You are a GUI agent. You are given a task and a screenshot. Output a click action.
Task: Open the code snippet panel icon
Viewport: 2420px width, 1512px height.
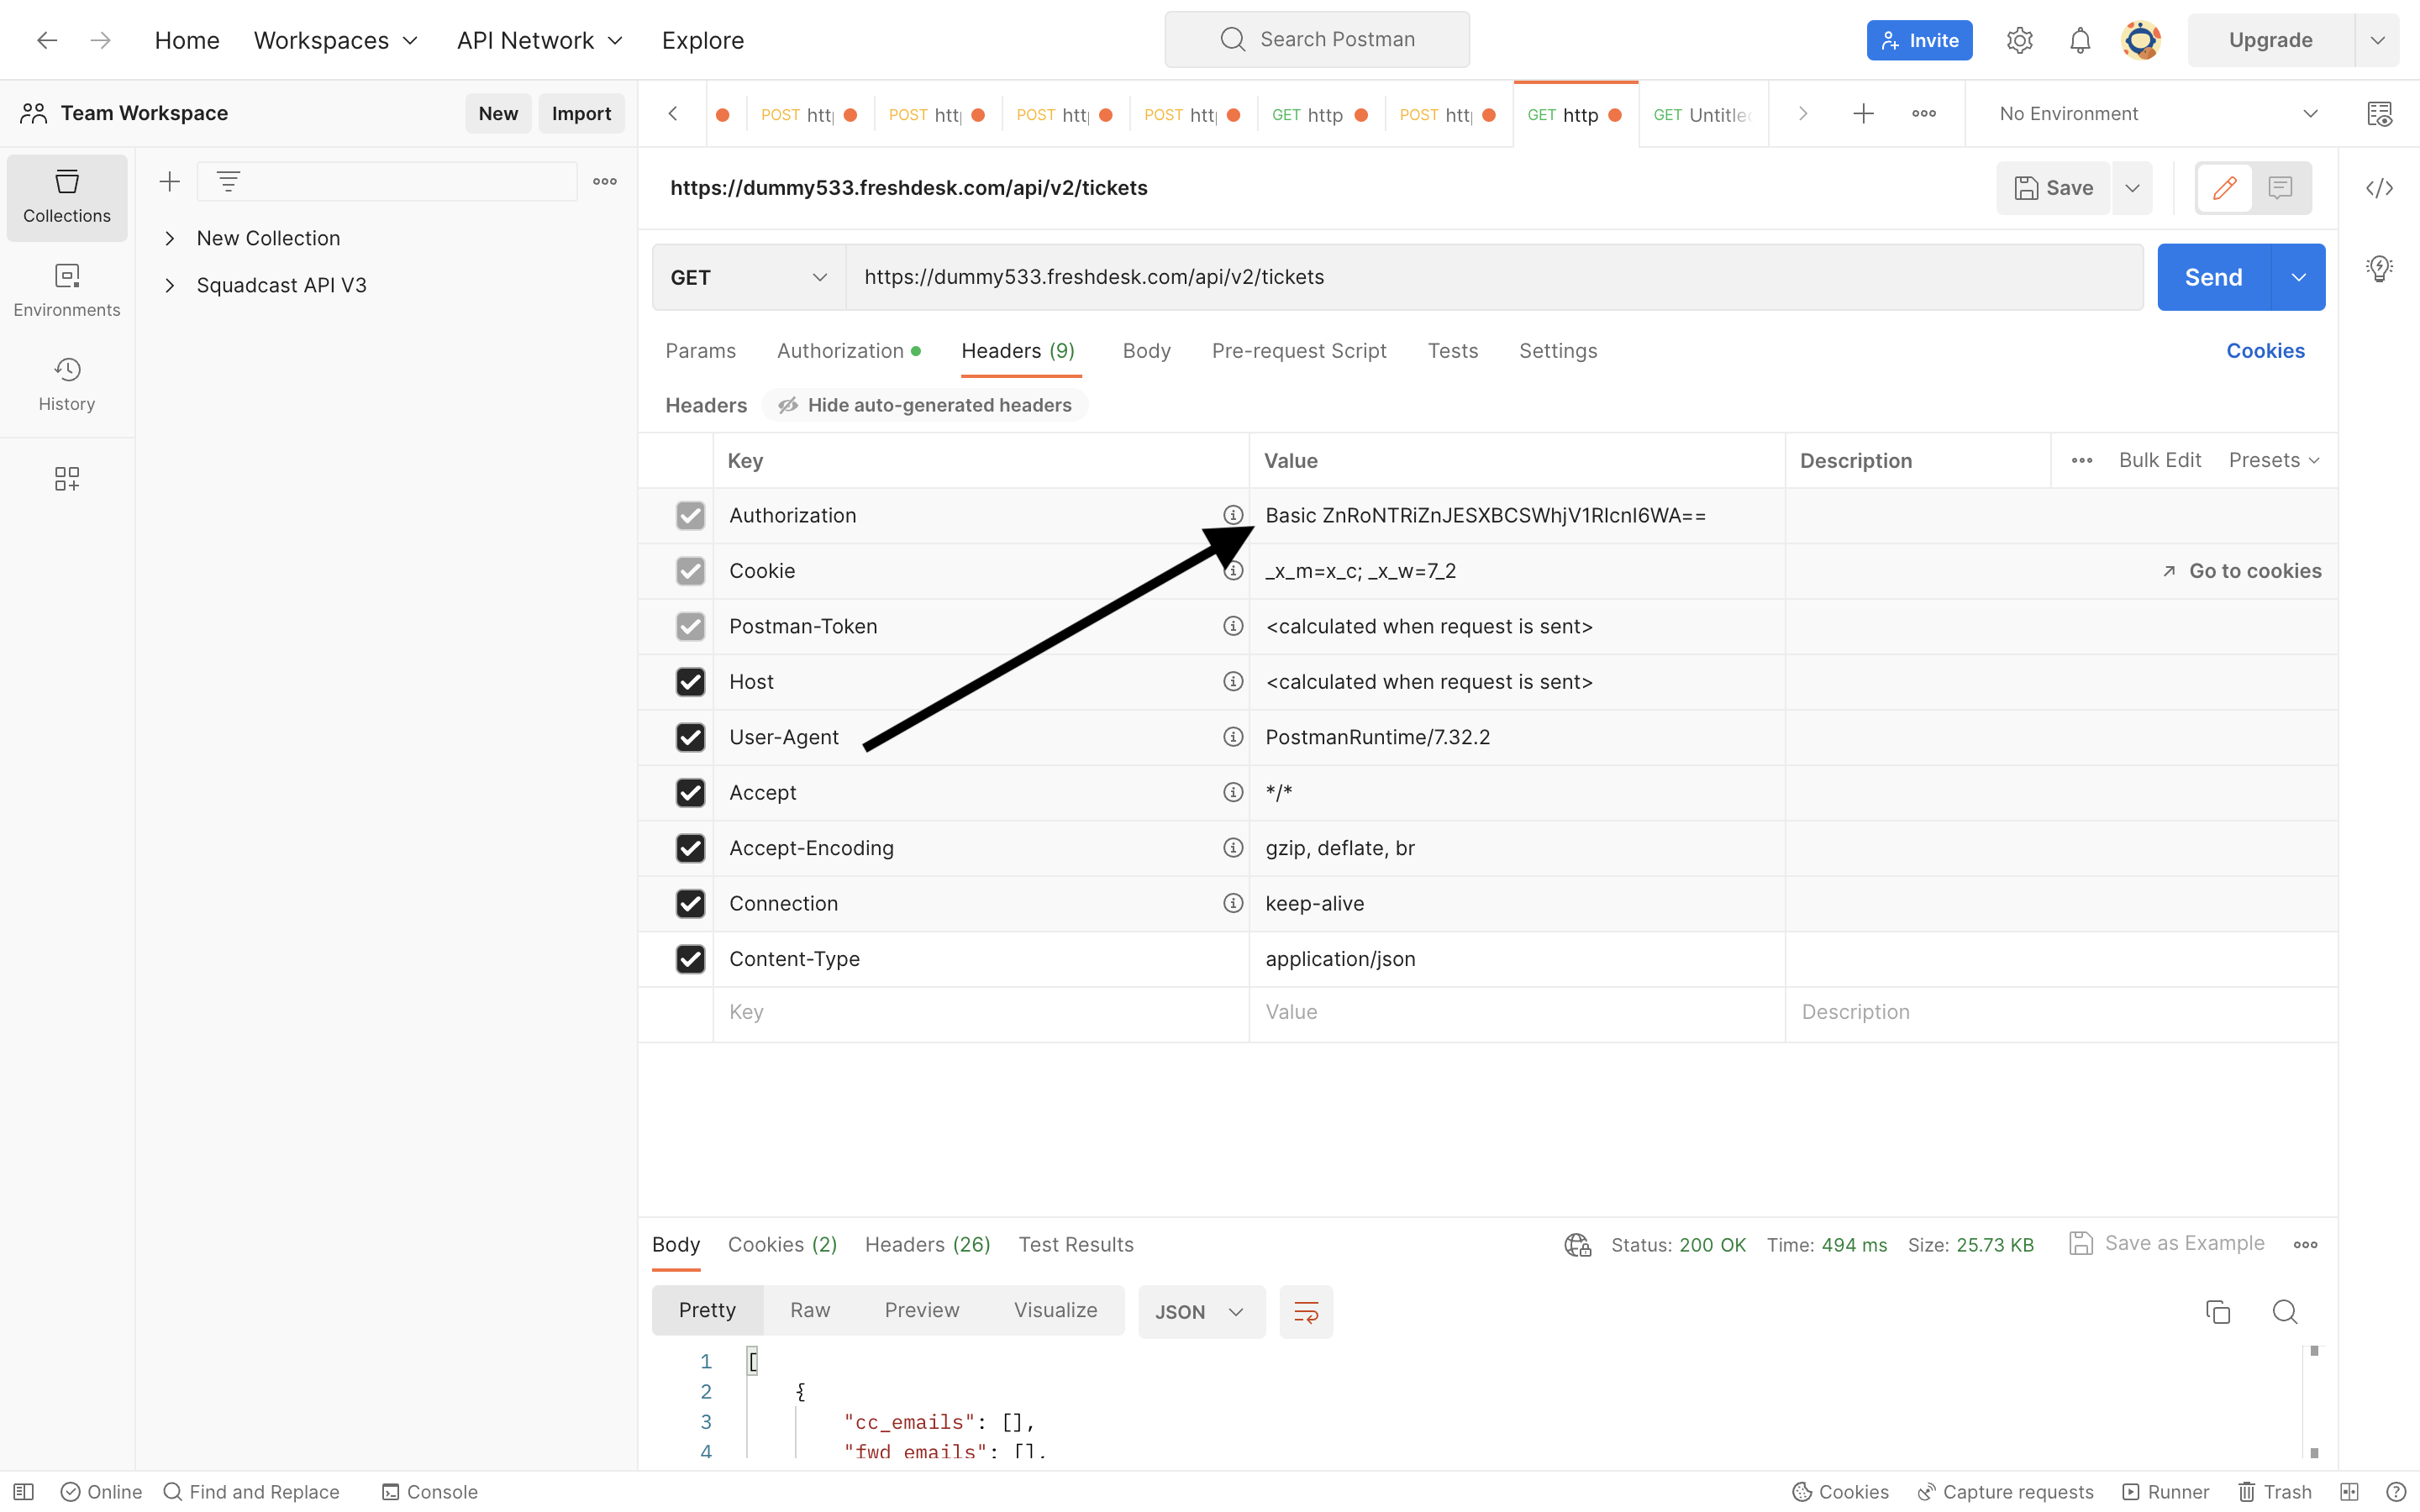pos(2379,188)
